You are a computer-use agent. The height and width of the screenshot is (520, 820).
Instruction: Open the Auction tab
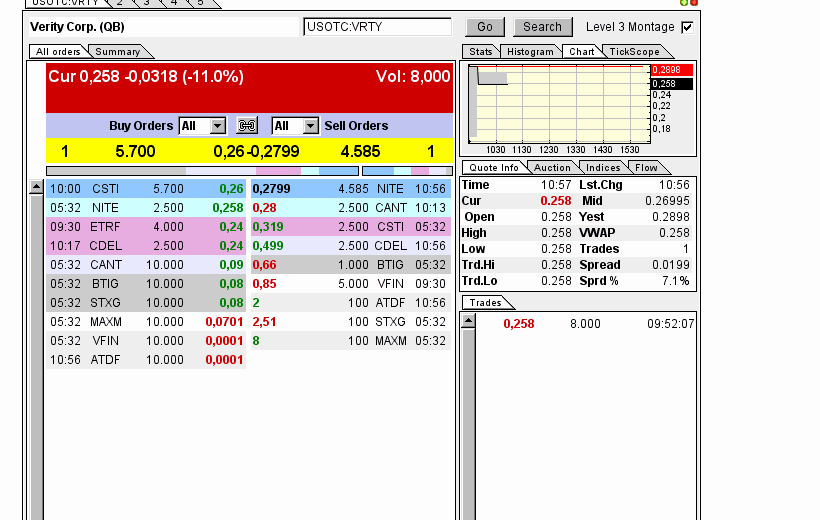(552, 167)
